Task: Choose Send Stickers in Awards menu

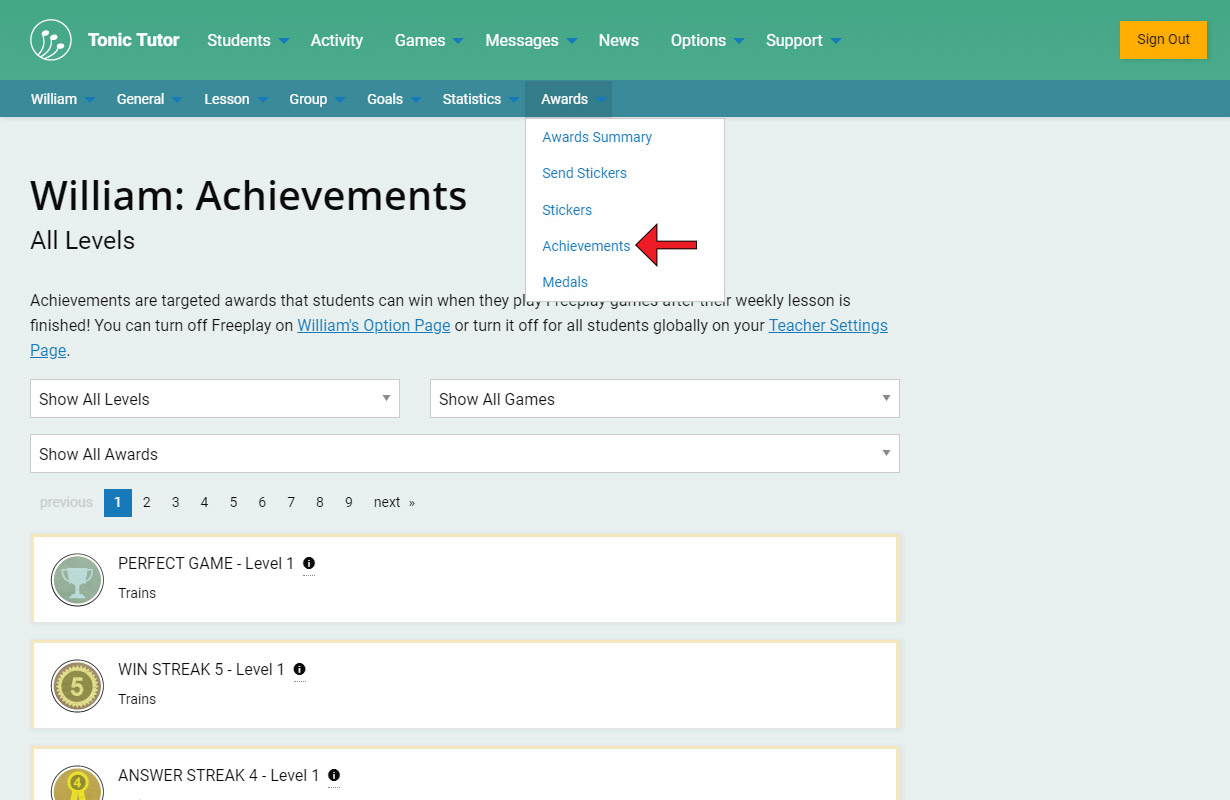Action: tap(584, 173)
